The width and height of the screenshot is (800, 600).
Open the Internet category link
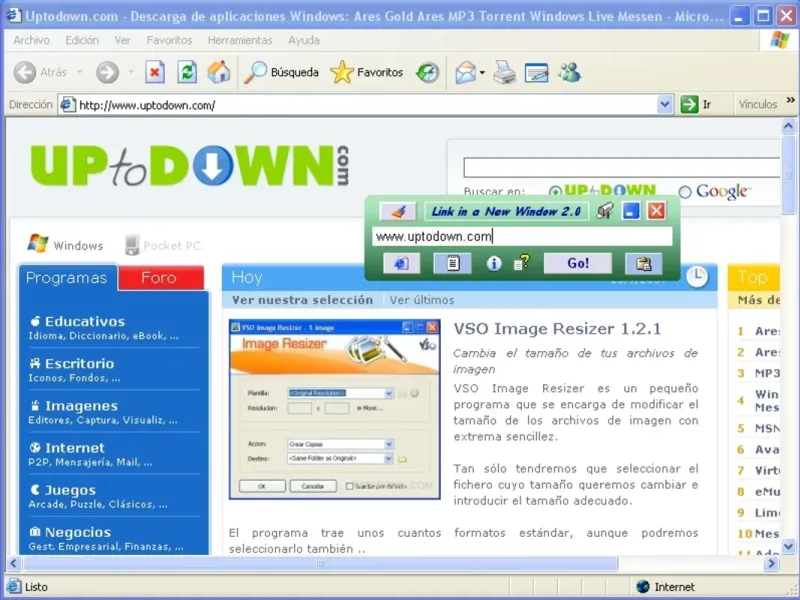[74, 448]
